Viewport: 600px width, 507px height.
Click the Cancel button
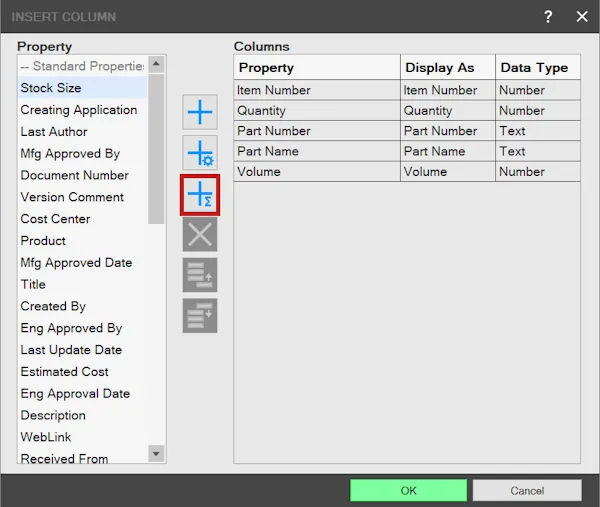[527, 490]
